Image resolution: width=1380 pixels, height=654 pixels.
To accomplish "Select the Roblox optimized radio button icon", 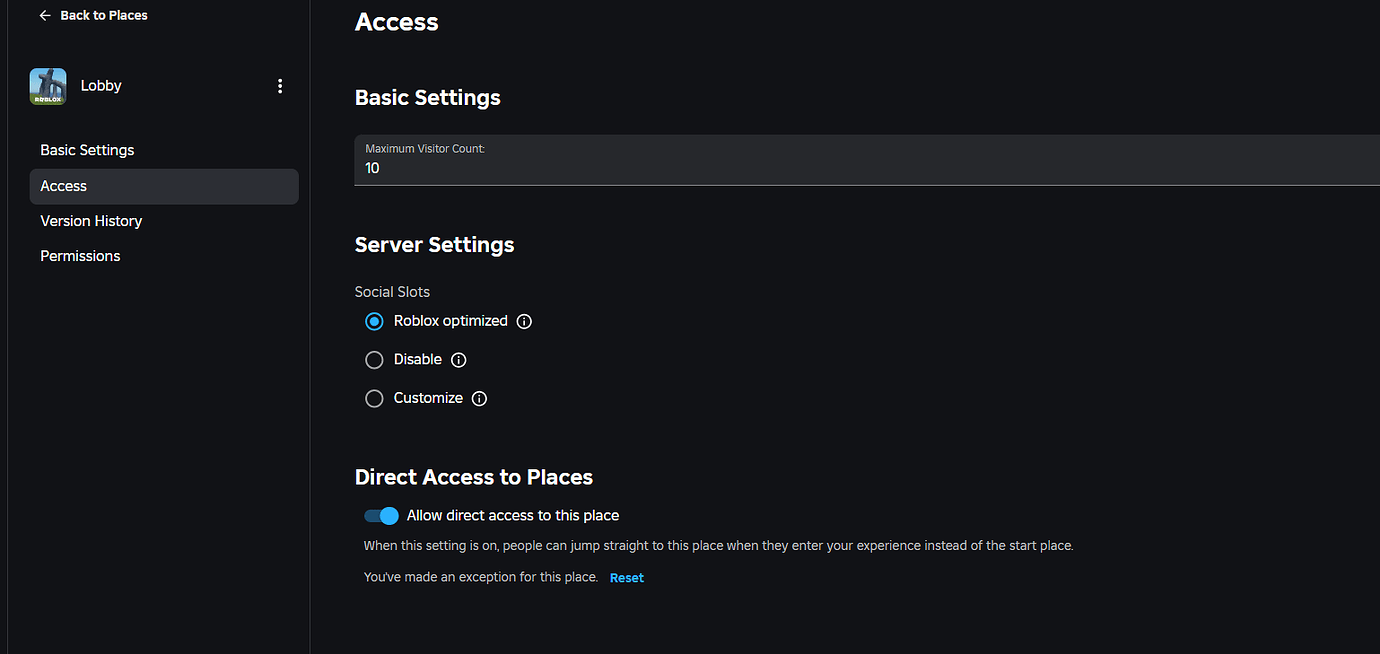I will (x=374, y=321).
